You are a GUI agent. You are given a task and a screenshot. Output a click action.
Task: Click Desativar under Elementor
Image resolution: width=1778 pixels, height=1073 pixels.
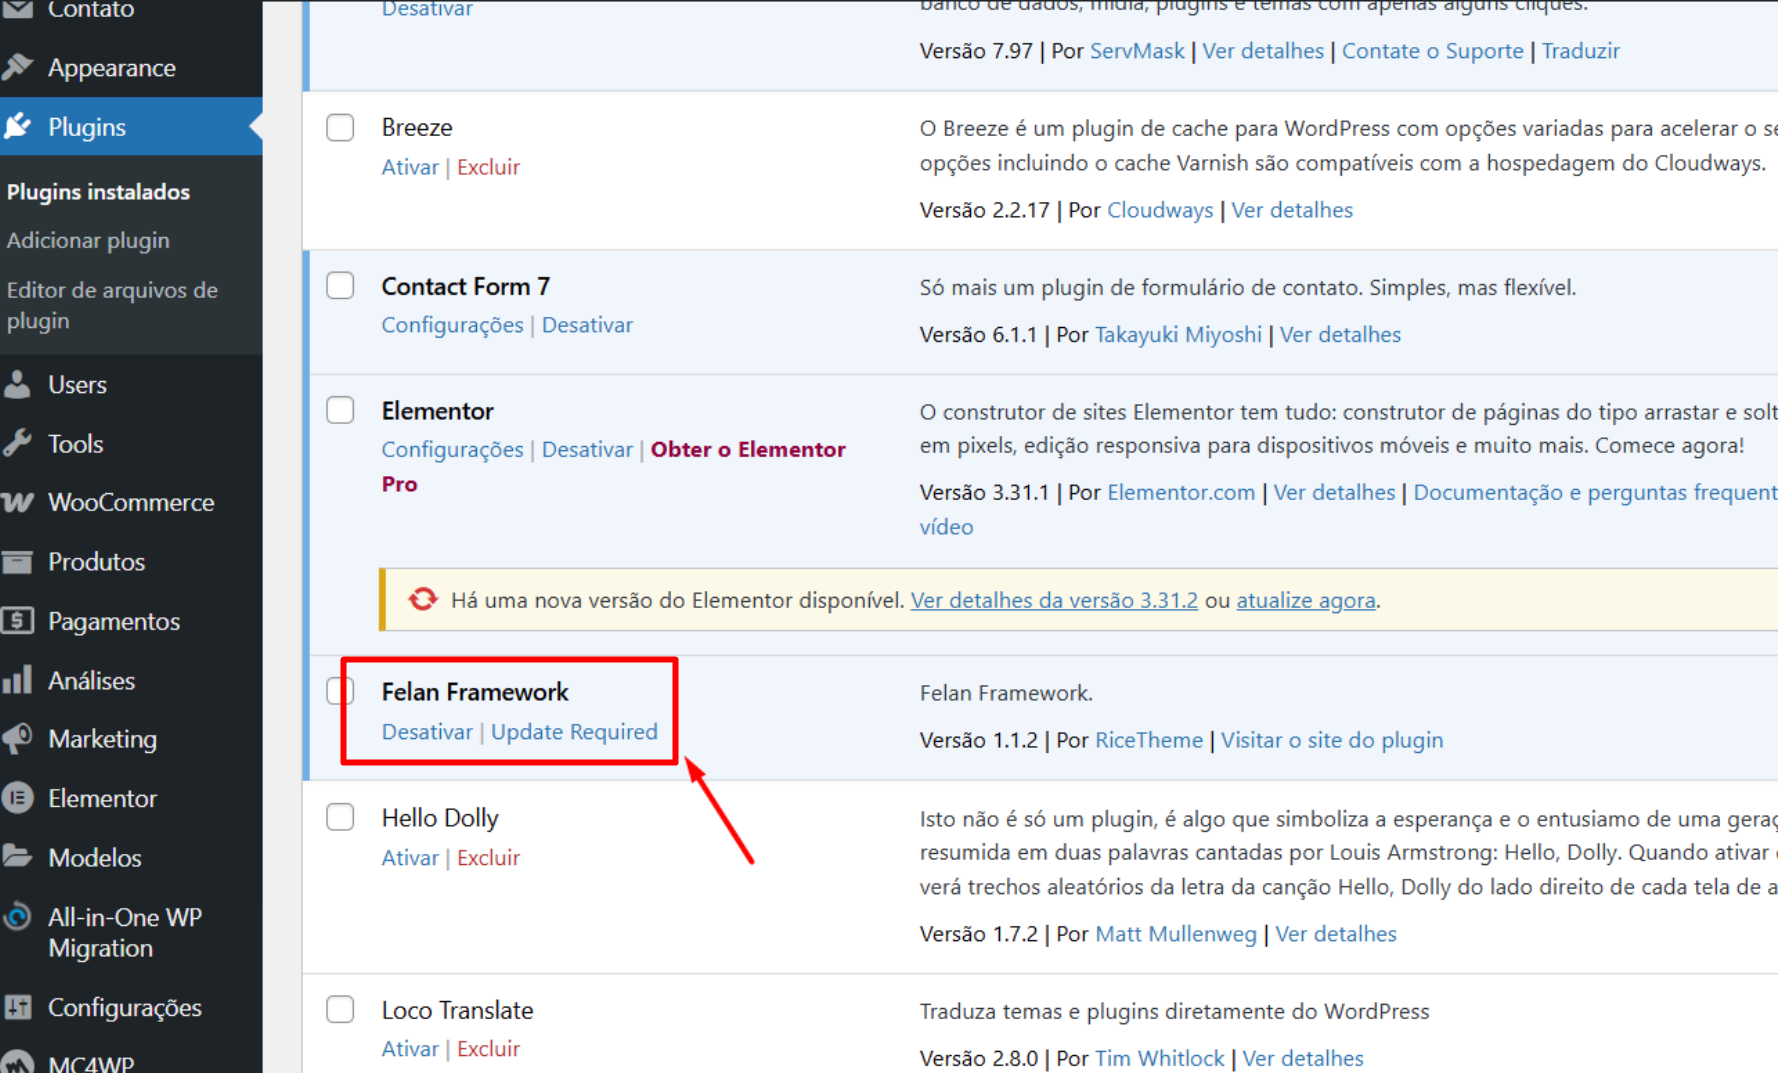tap(587, 449)
